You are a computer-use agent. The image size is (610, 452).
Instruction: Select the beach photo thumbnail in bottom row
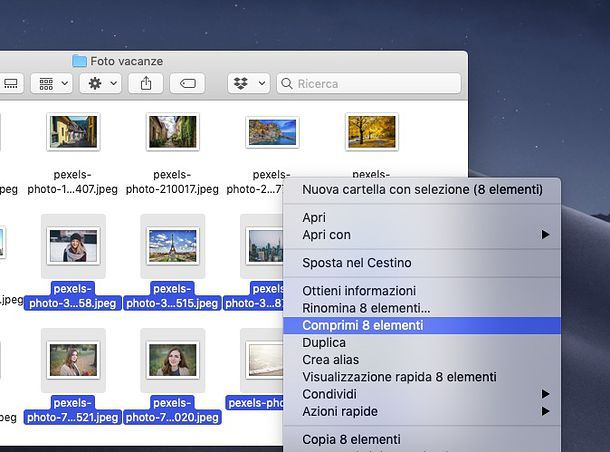pyautogui.click(x=265, y=360)
